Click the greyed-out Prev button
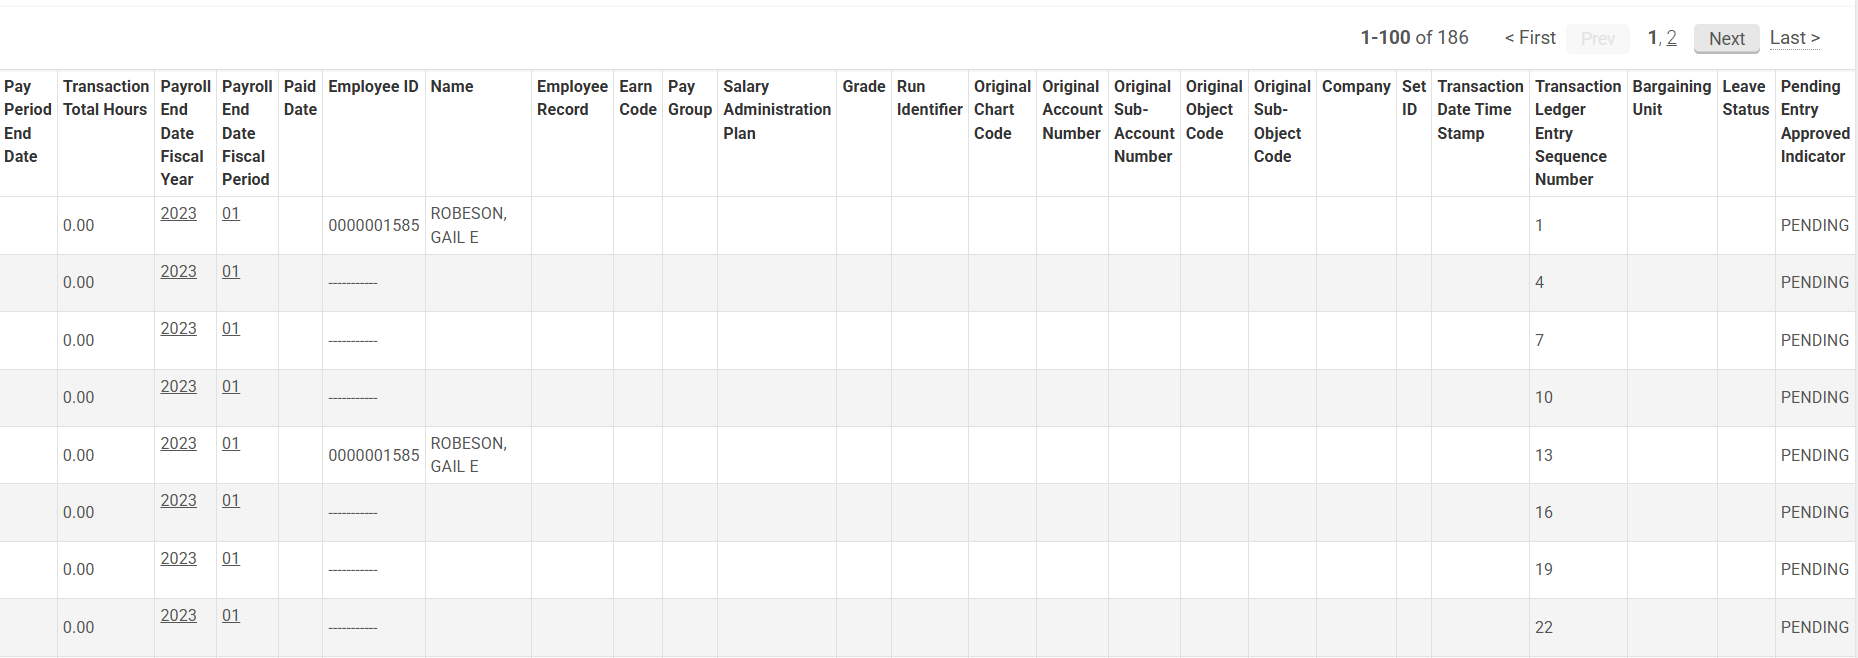The image size is (1858, 658). pyautogui.click(x=1597, y=39)
